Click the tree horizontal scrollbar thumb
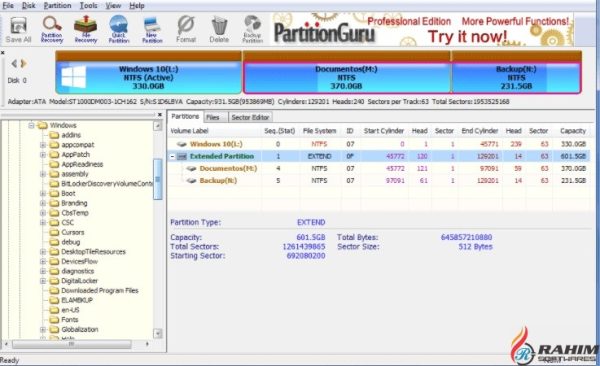Screen dimensions: 600x366 click(x=72, y=344)
